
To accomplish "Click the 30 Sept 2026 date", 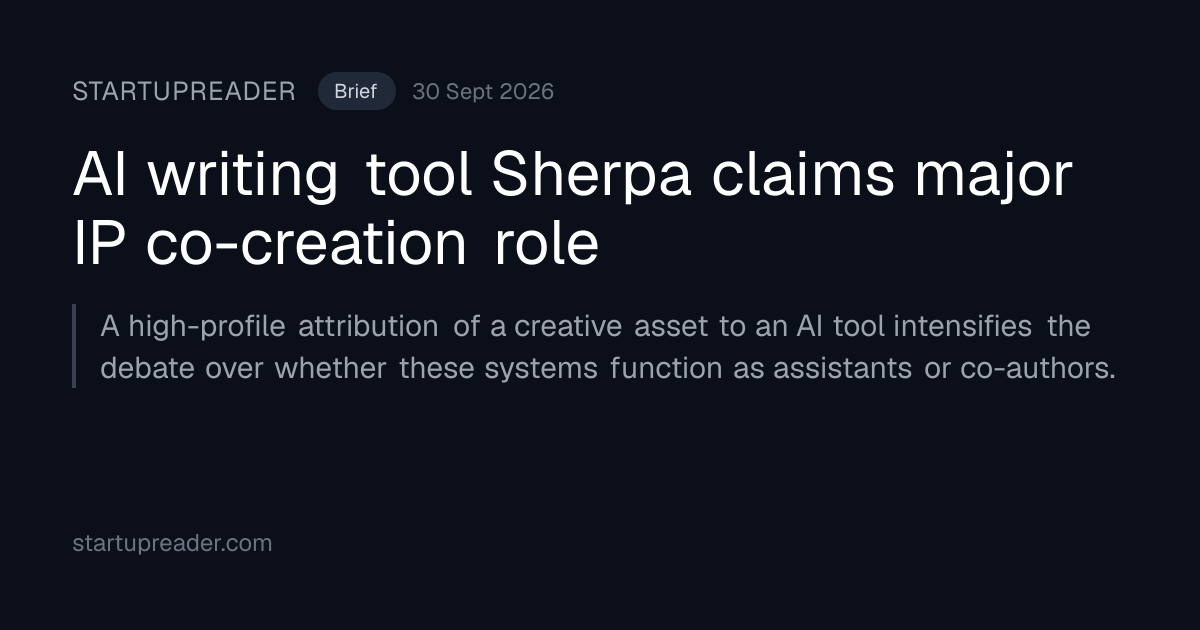I will tap(483, 92).
